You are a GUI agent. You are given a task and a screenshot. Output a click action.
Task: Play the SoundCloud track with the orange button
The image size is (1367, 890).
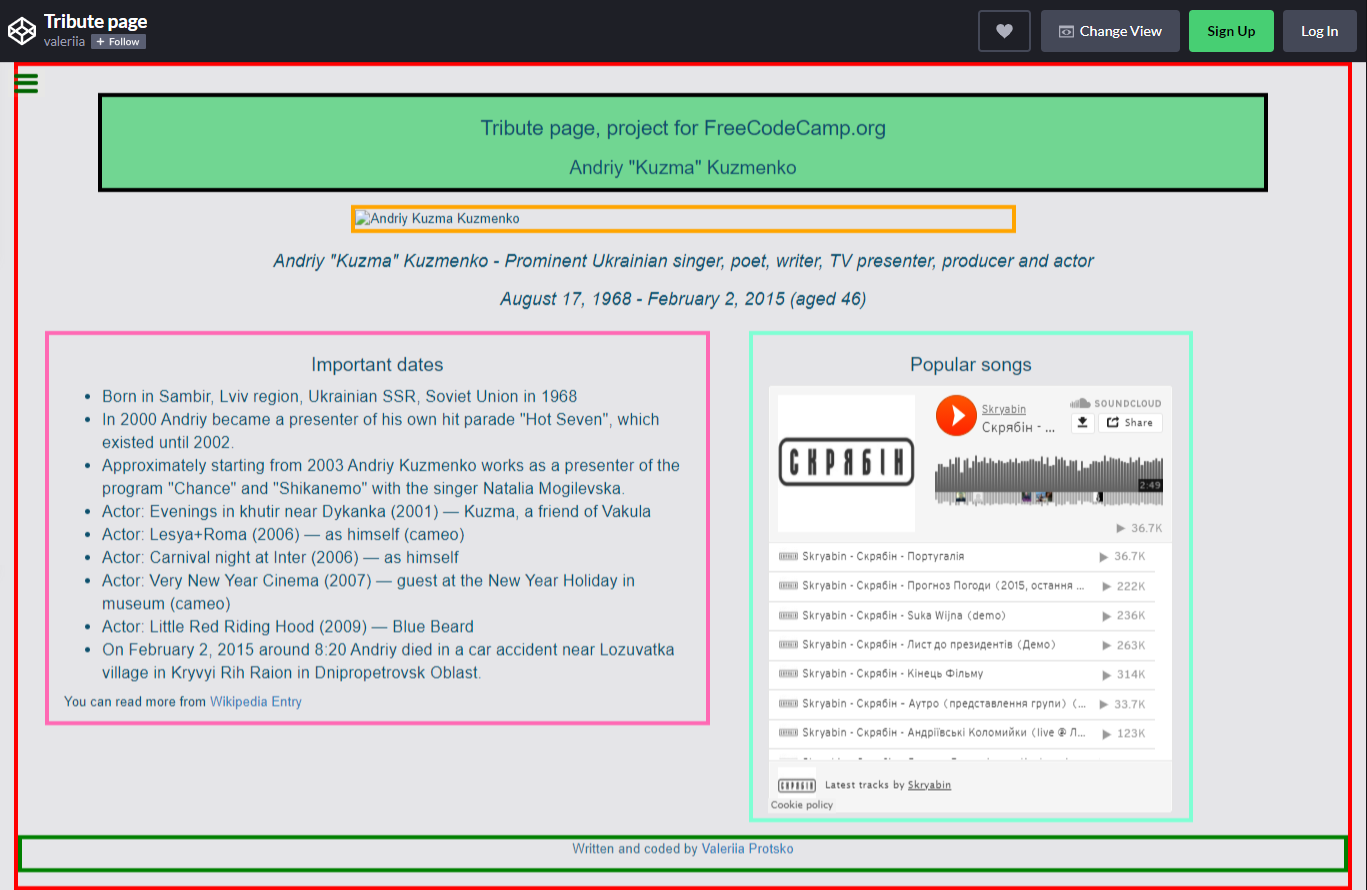click(956, 415)
